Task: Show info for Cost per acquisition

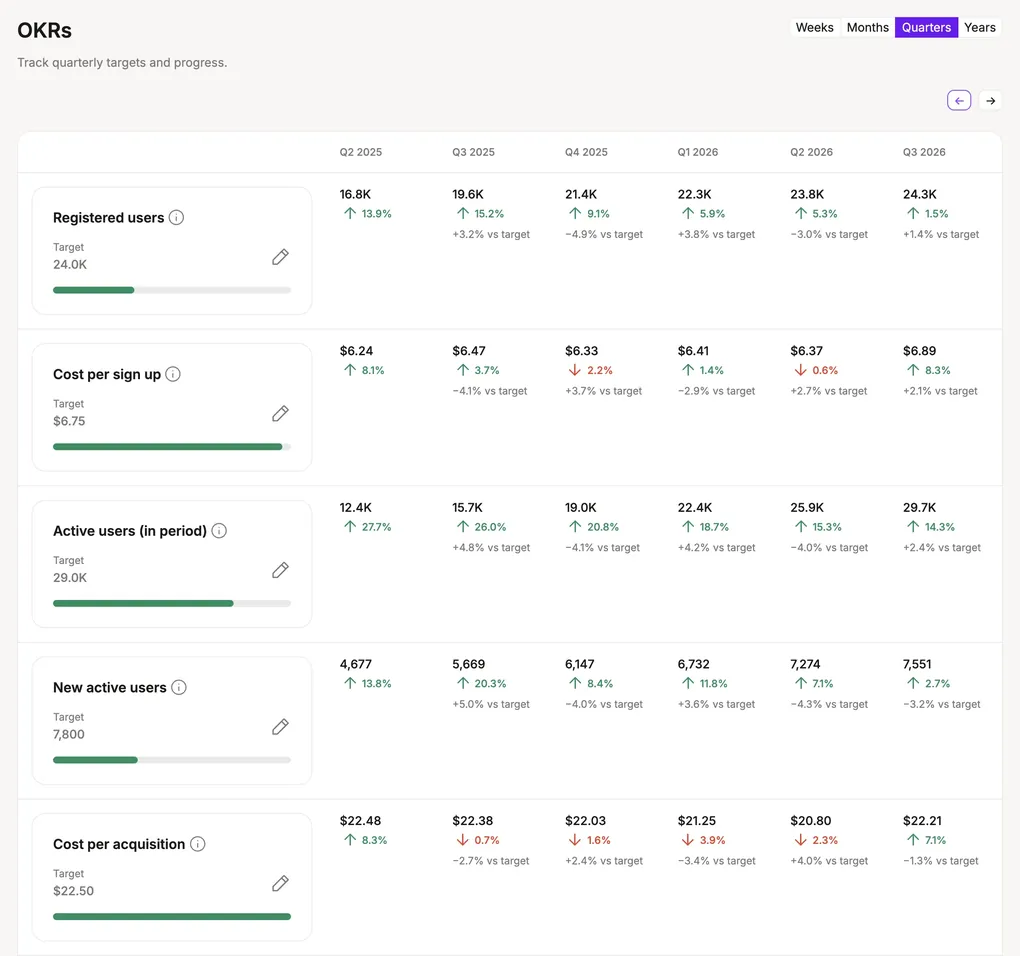Action: [198, 844]
